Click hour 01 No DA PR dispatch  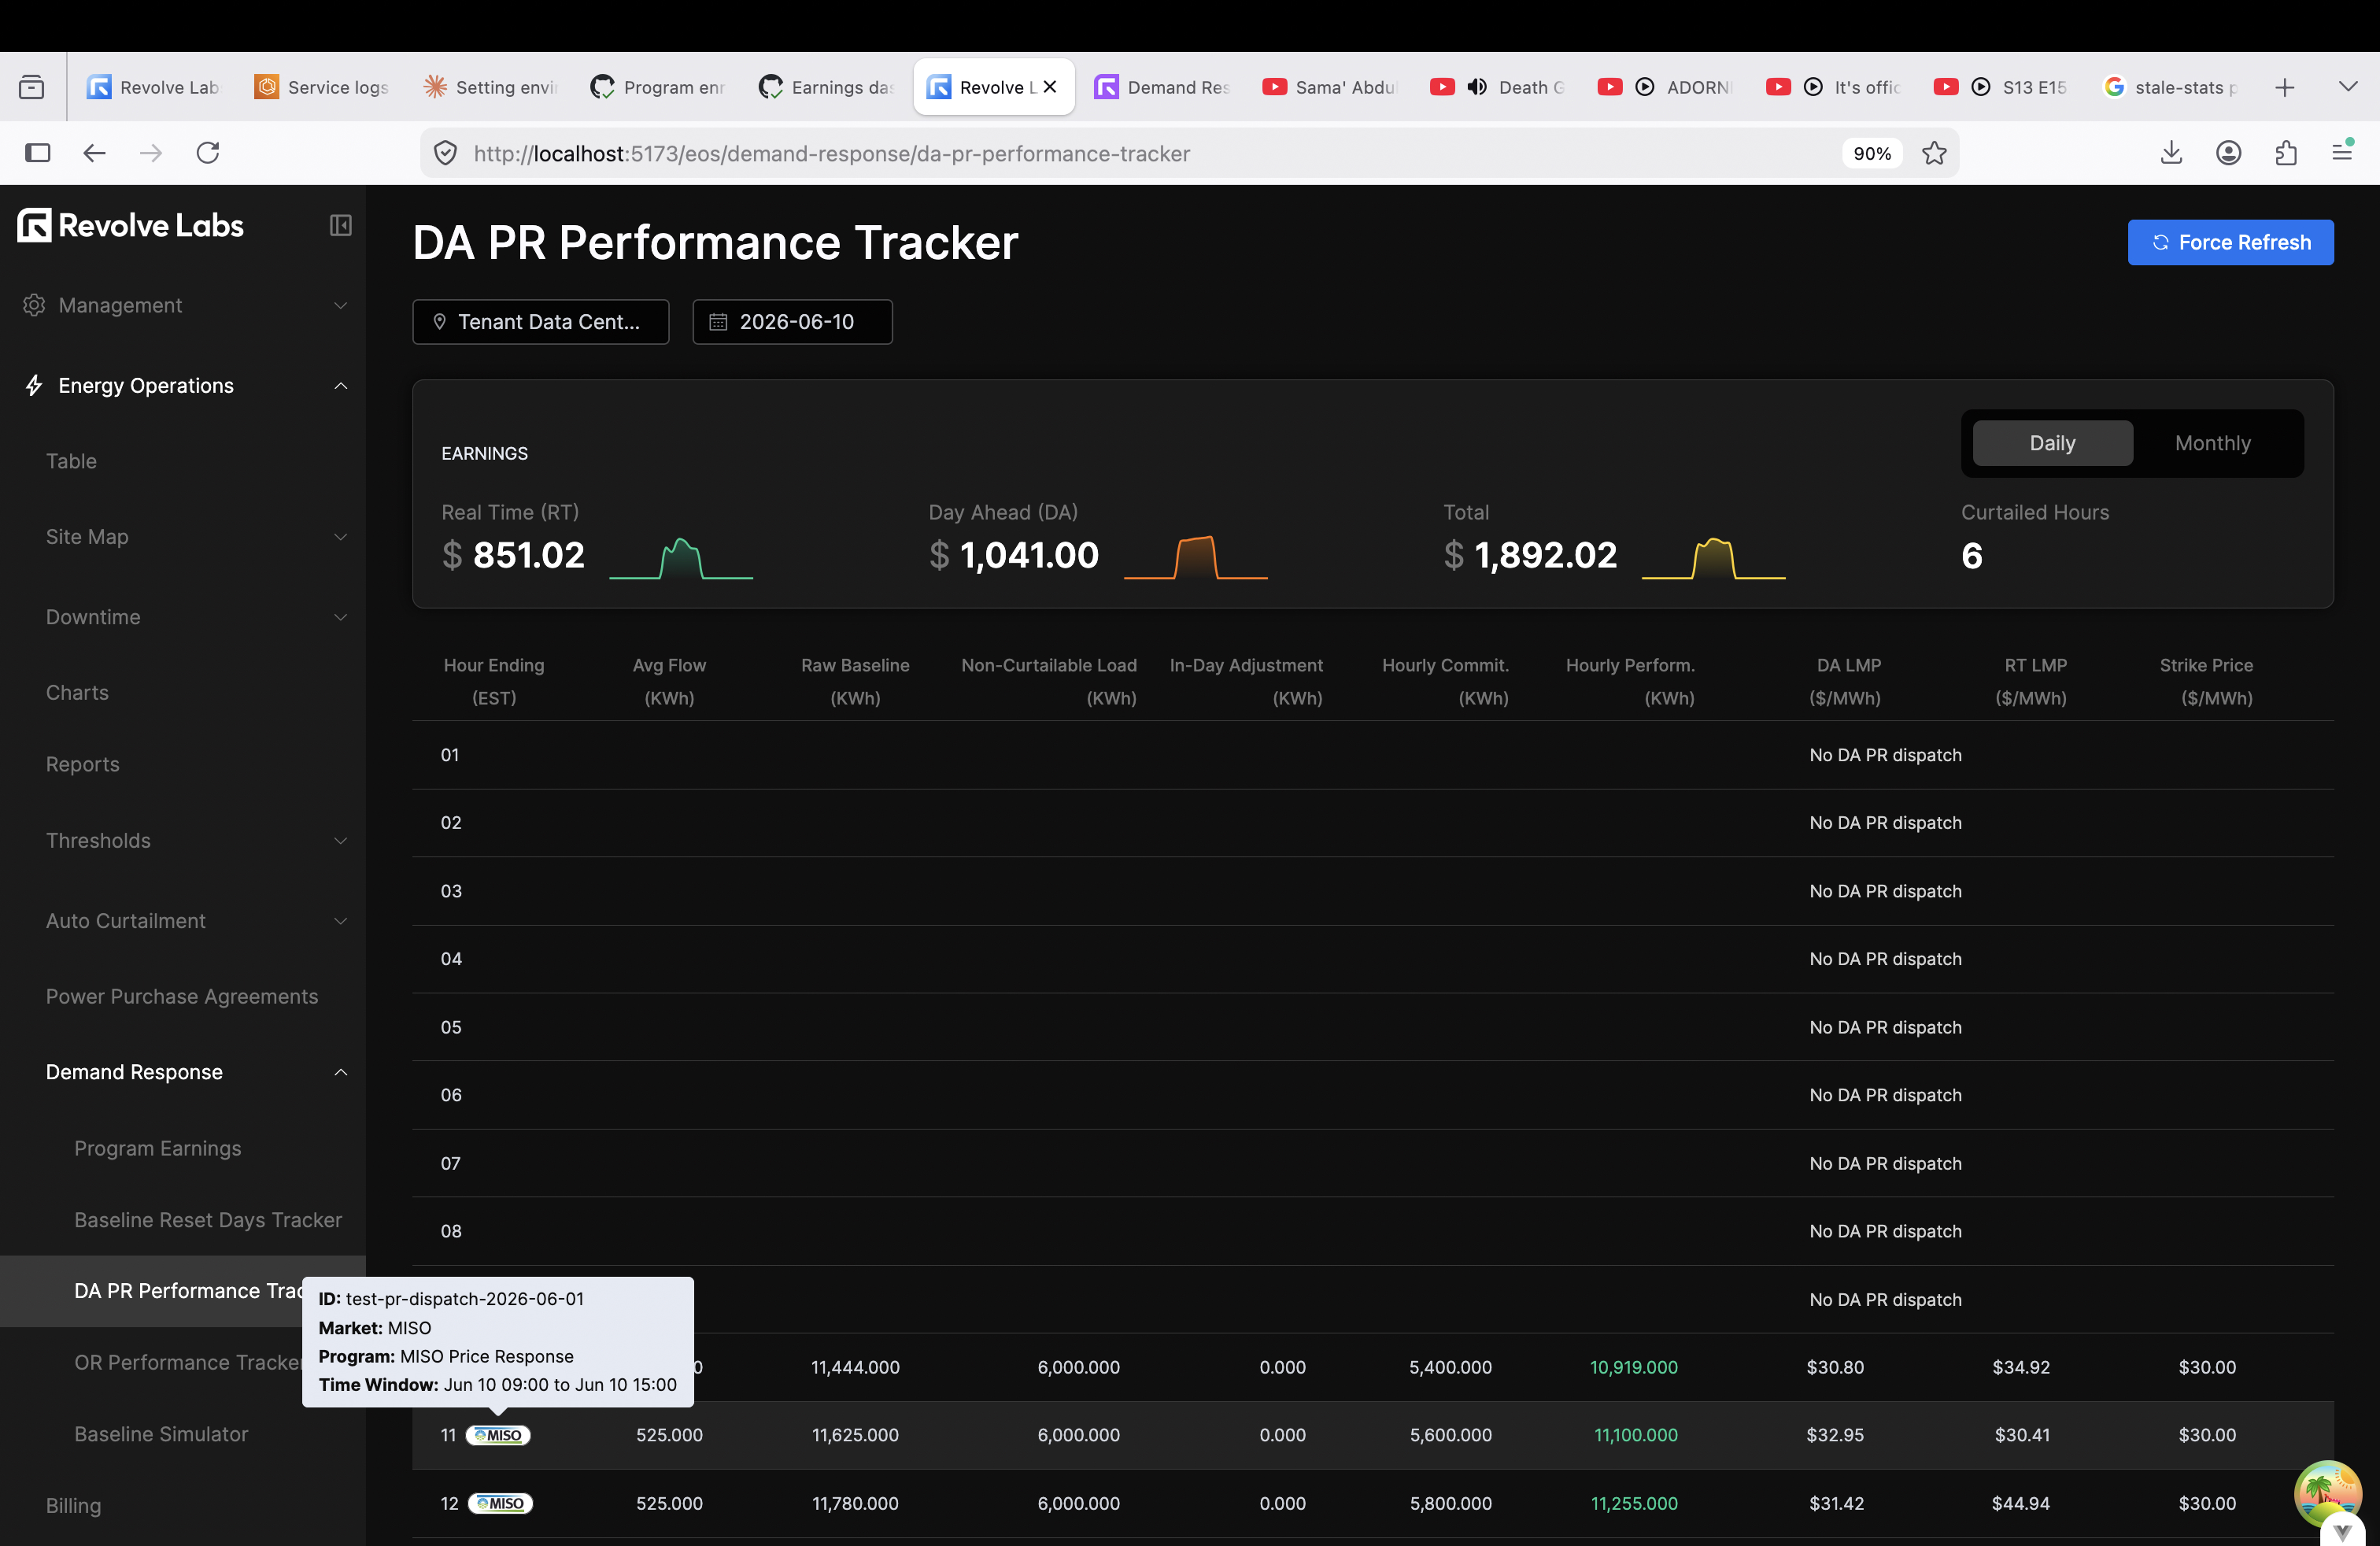(x=1885, y=755)
